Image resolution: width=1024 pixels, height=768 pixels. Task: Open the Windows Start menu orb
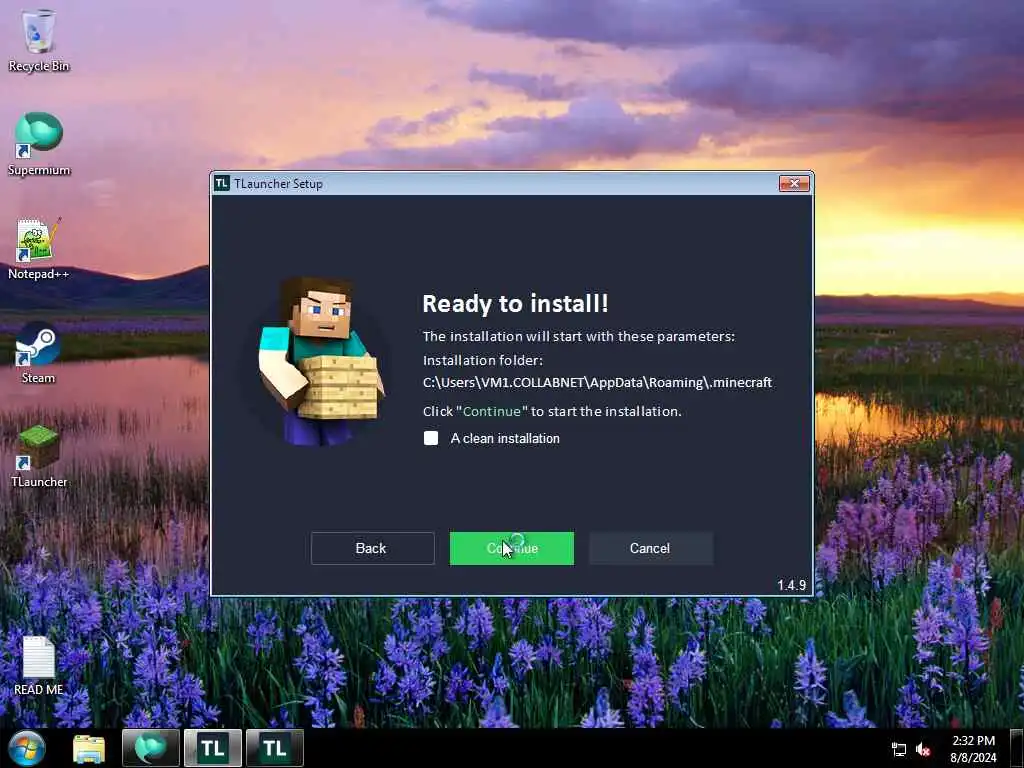click(26, 748)
